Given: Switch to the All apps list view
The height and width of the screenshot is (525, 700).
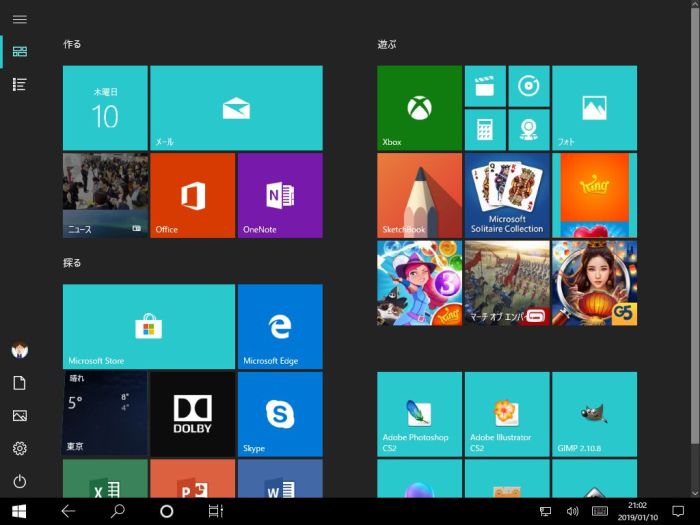Looking at the screenshot, I should click(x=20, y=84).
